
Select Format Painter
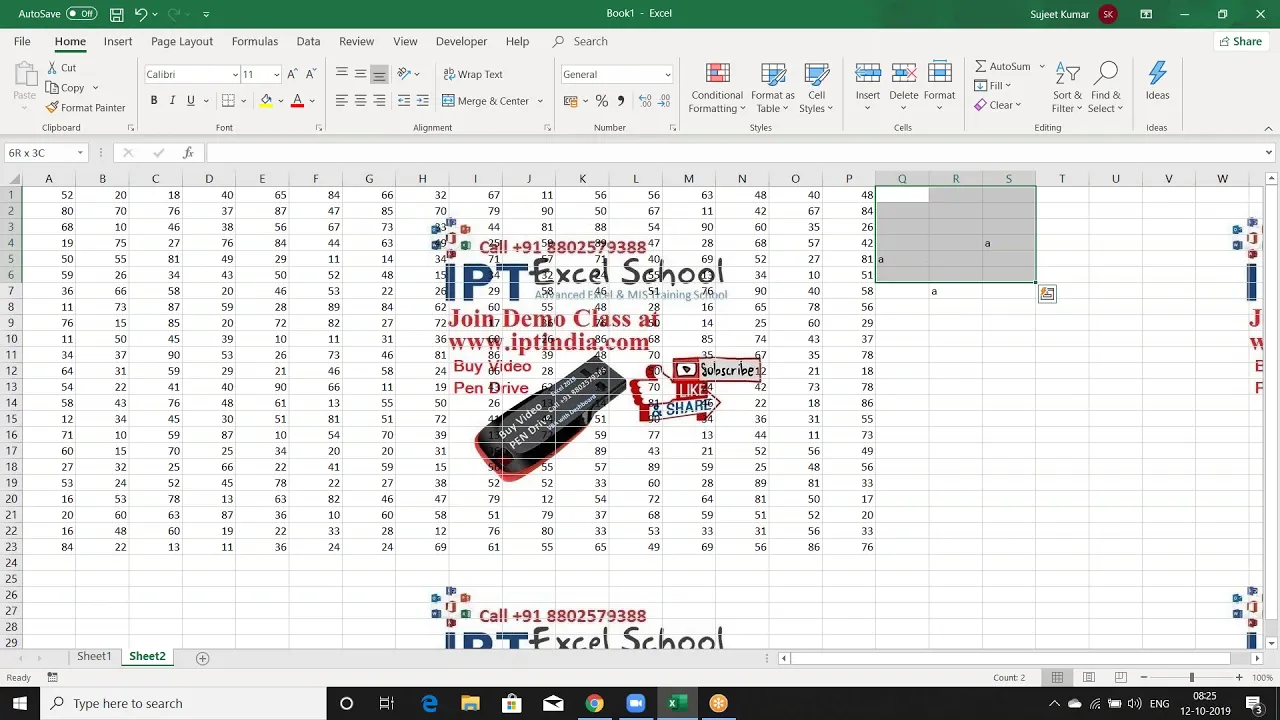[86, 107]
